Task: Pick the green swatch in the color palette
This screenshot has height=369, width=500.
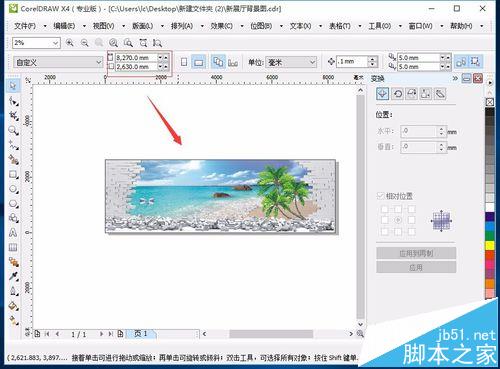Action: click(x=489, y=236)
